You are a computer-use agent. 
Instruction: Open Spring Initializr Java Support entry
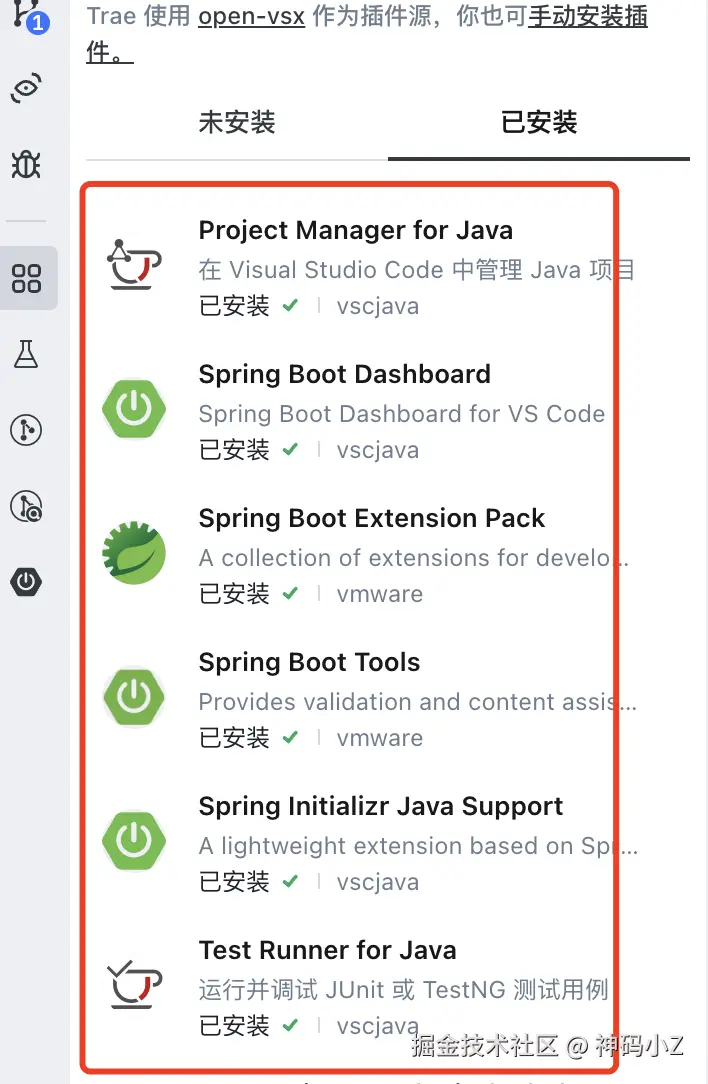381,806
